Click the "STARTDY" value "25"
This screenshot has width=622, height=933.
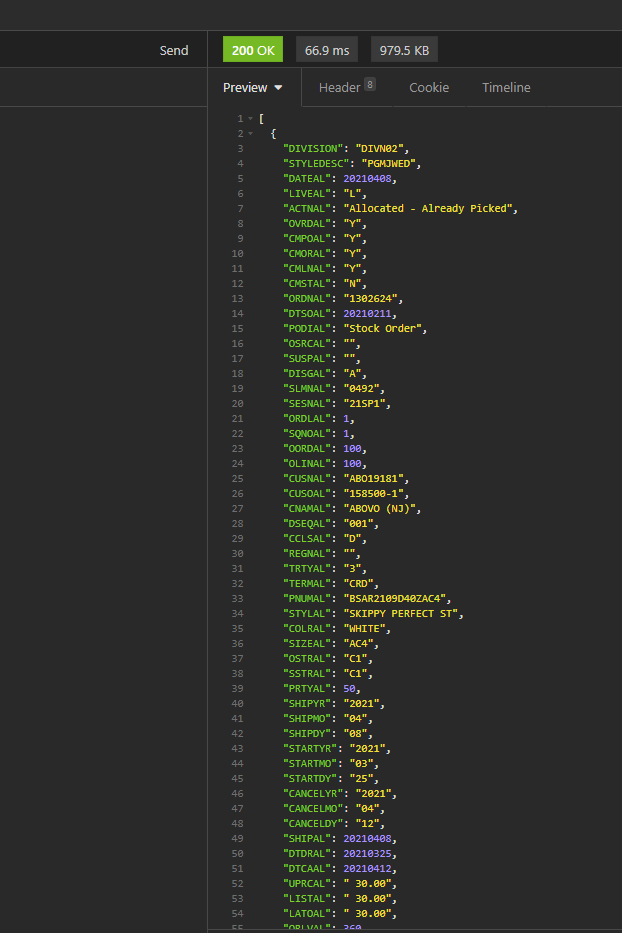(361, 779)
